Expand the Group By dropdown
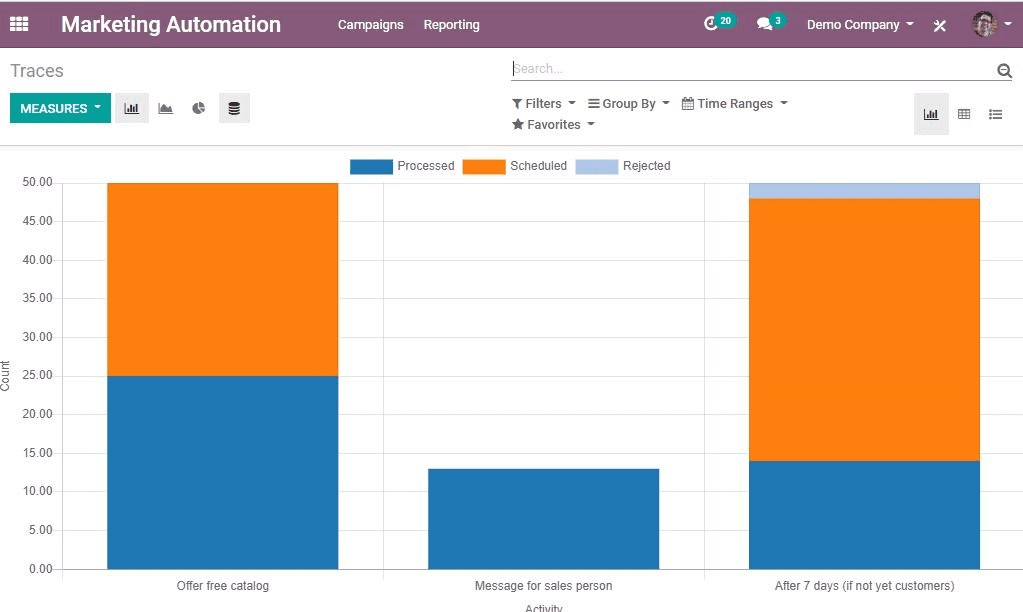This screenshot has height=612, width=1023. coord(628,104)
